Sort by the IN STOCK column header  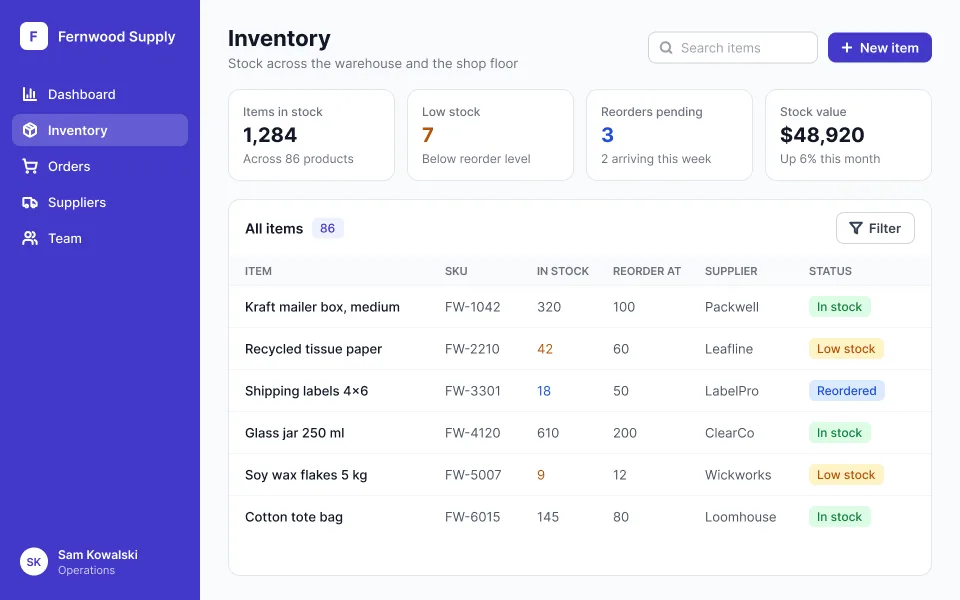click(563, 271)
